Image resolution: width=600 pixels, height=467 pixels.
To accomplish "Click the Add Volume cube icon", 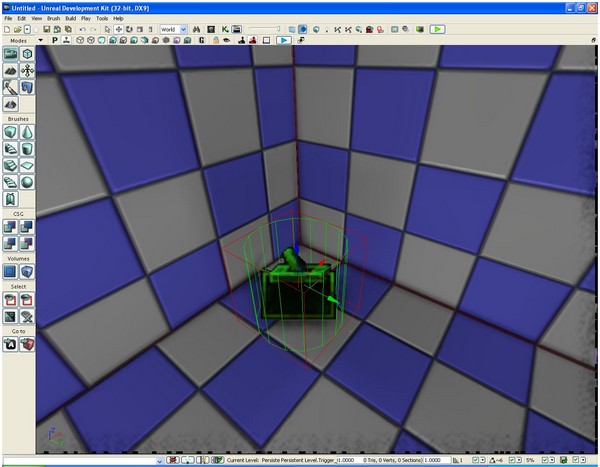I will 27,272.
